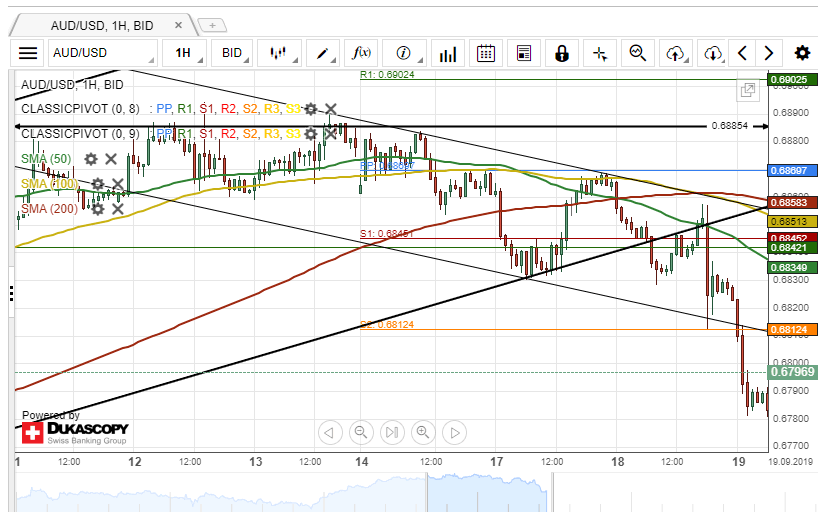
Task: Open the hamburger main menu
Action: pos(28,53)
